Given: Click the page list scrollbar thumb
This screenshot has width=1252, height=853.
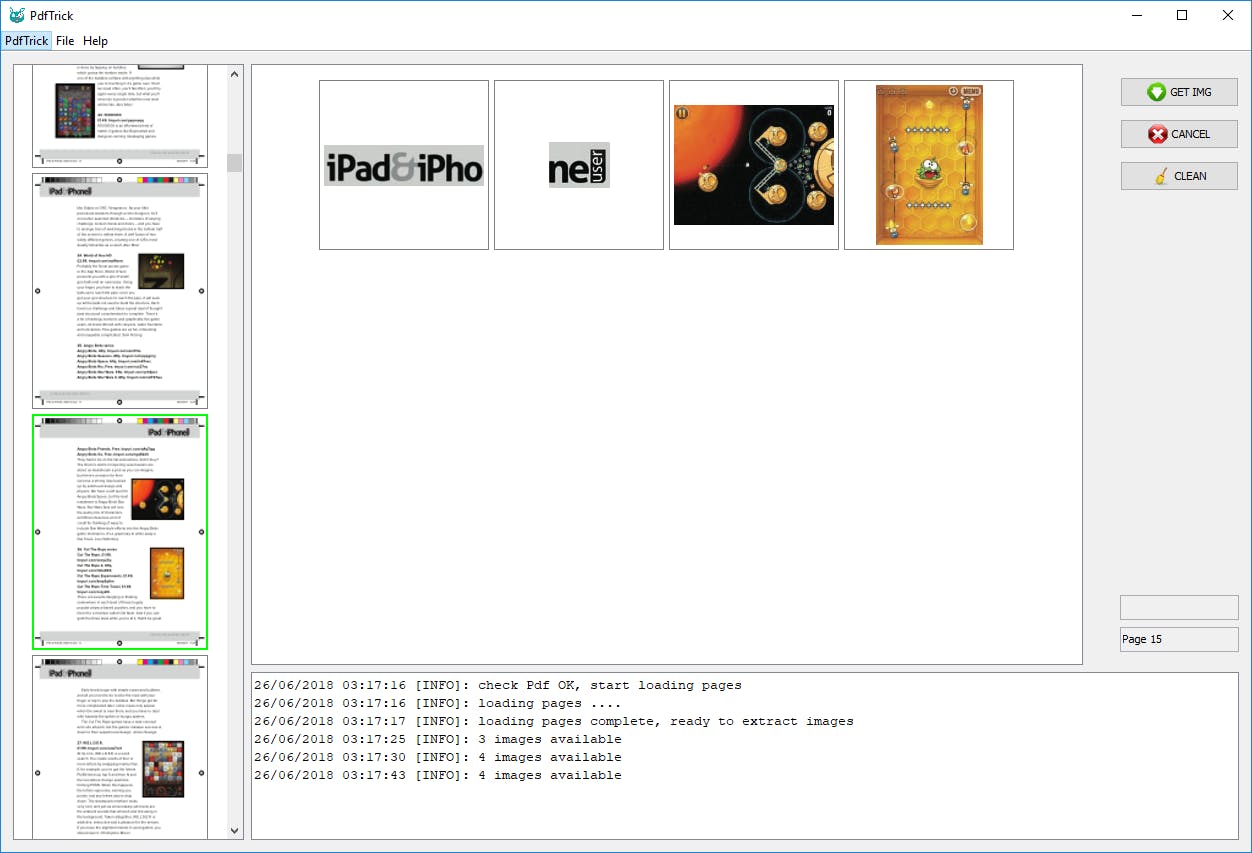Looking at the screenshot, I should (235, 163).
